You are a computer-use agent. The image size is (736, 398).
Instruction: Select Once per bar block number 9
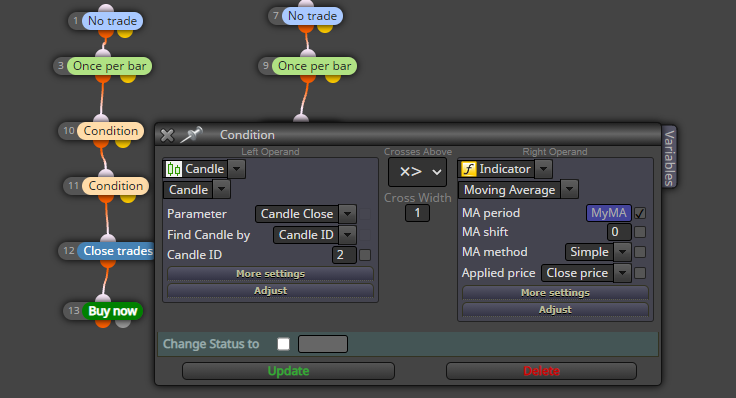point(314,66)
